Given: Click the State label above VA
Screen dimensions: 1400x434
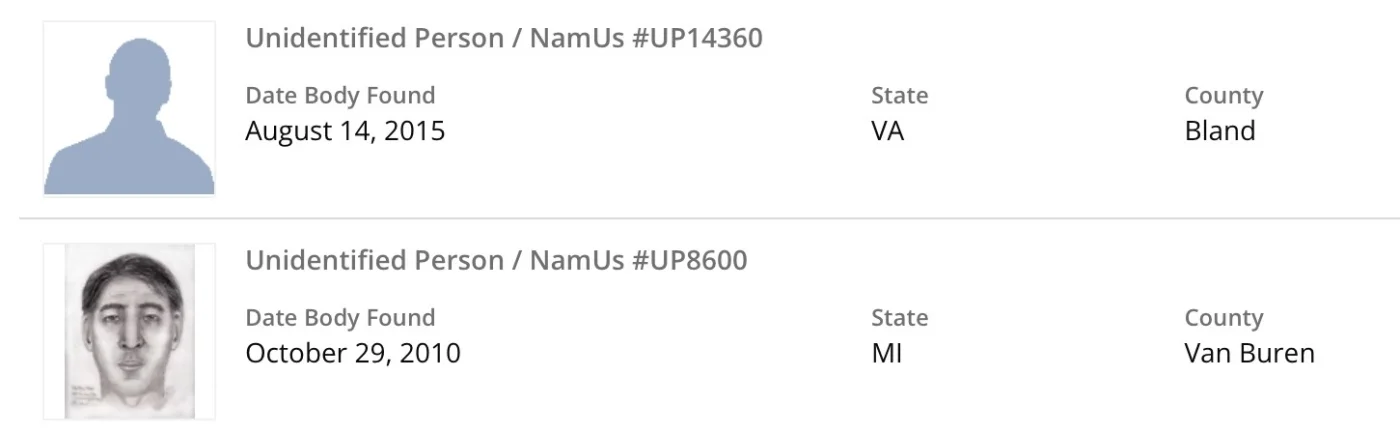Looking at the screenshot, I should click(899, 96).
